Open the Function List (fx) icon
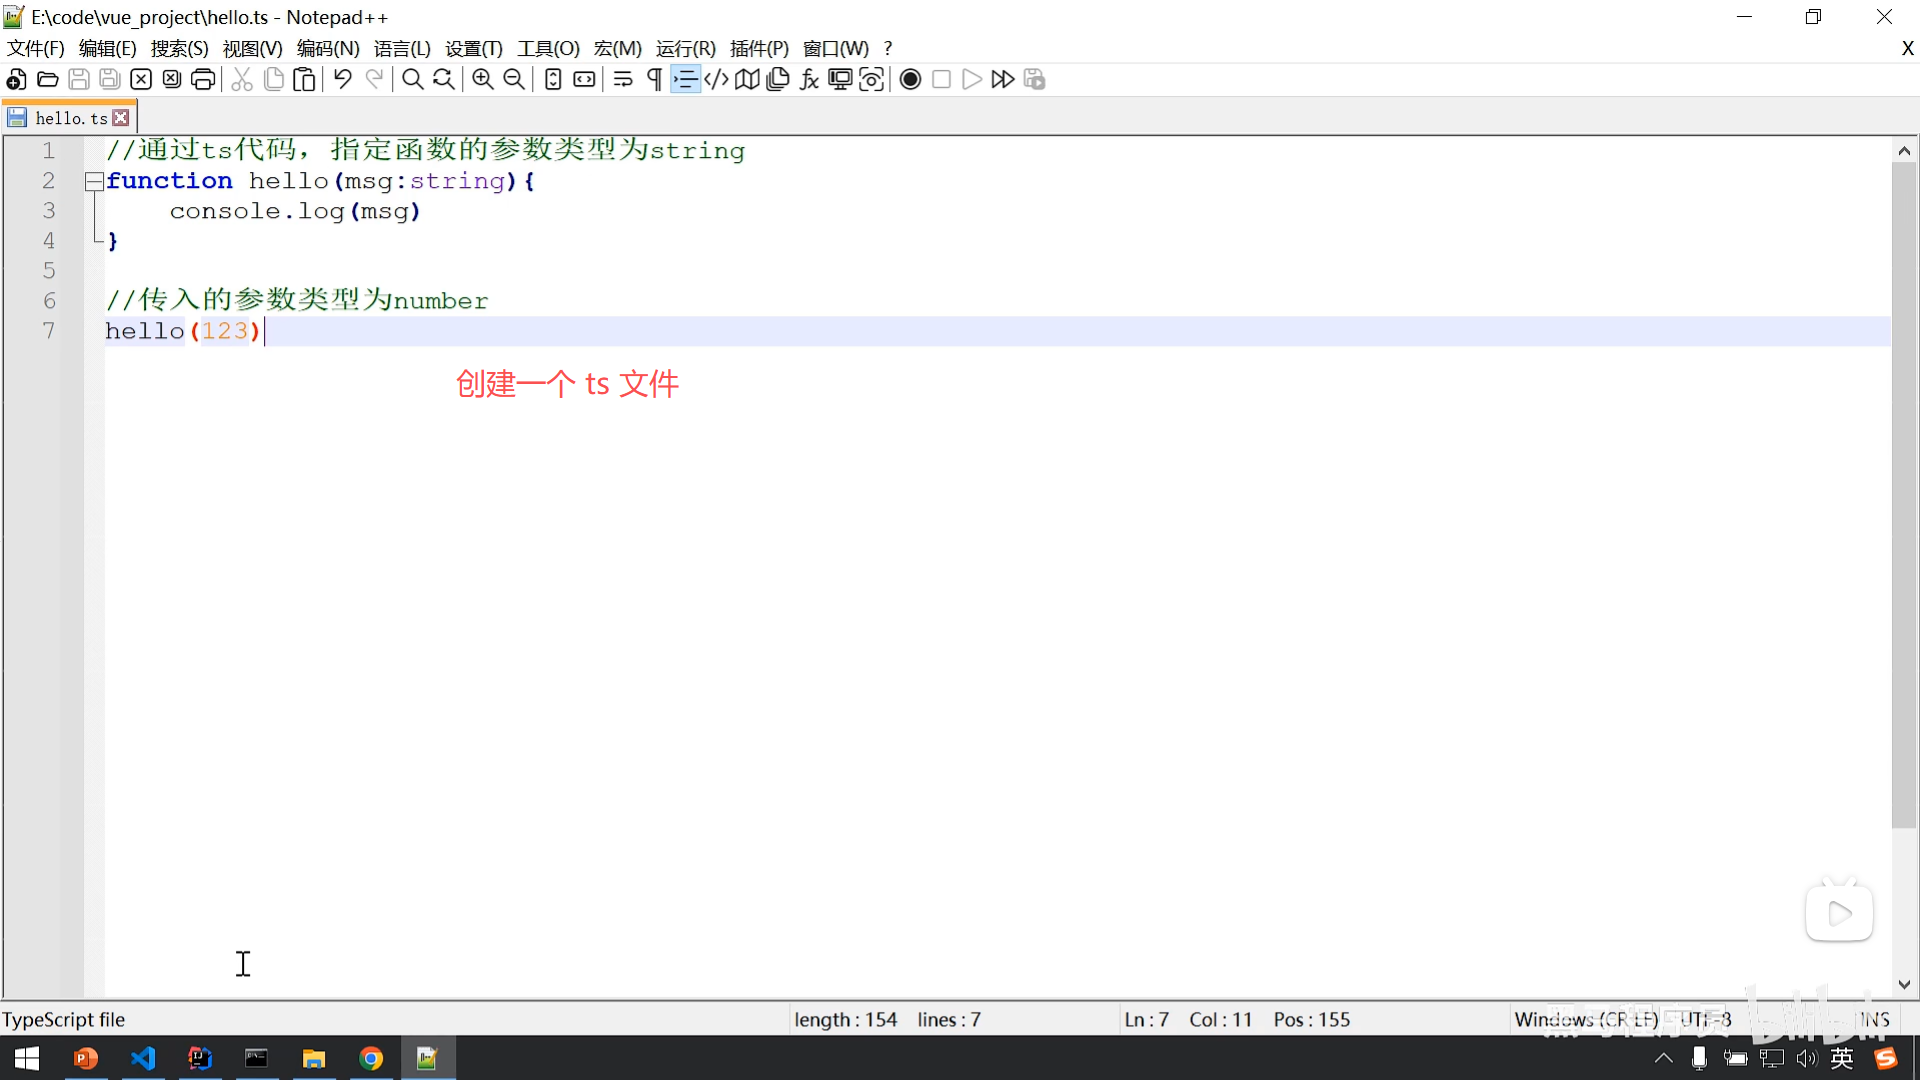The image size is (1920, 1080). tap(809, 80)
